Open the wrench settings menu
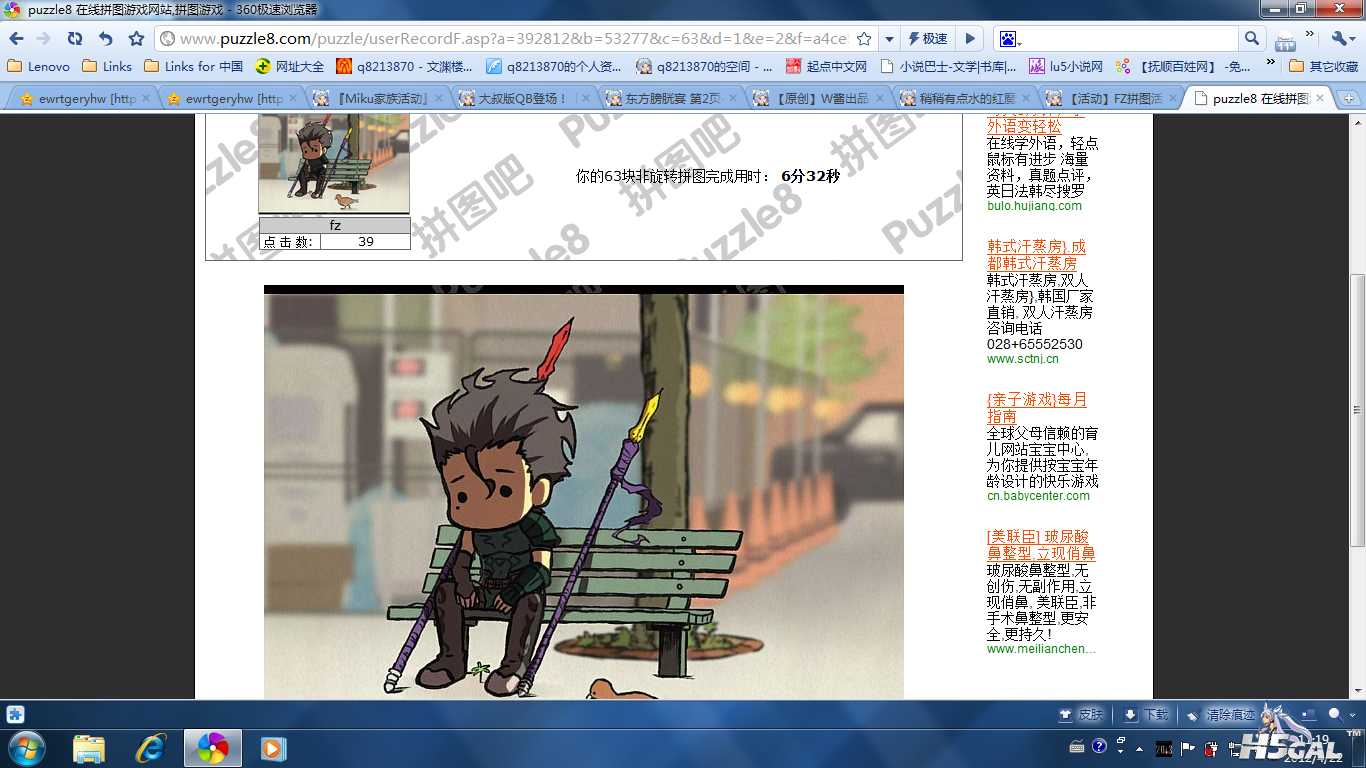The width and height of the screenshot is (1366, 768). (1341, 39)
